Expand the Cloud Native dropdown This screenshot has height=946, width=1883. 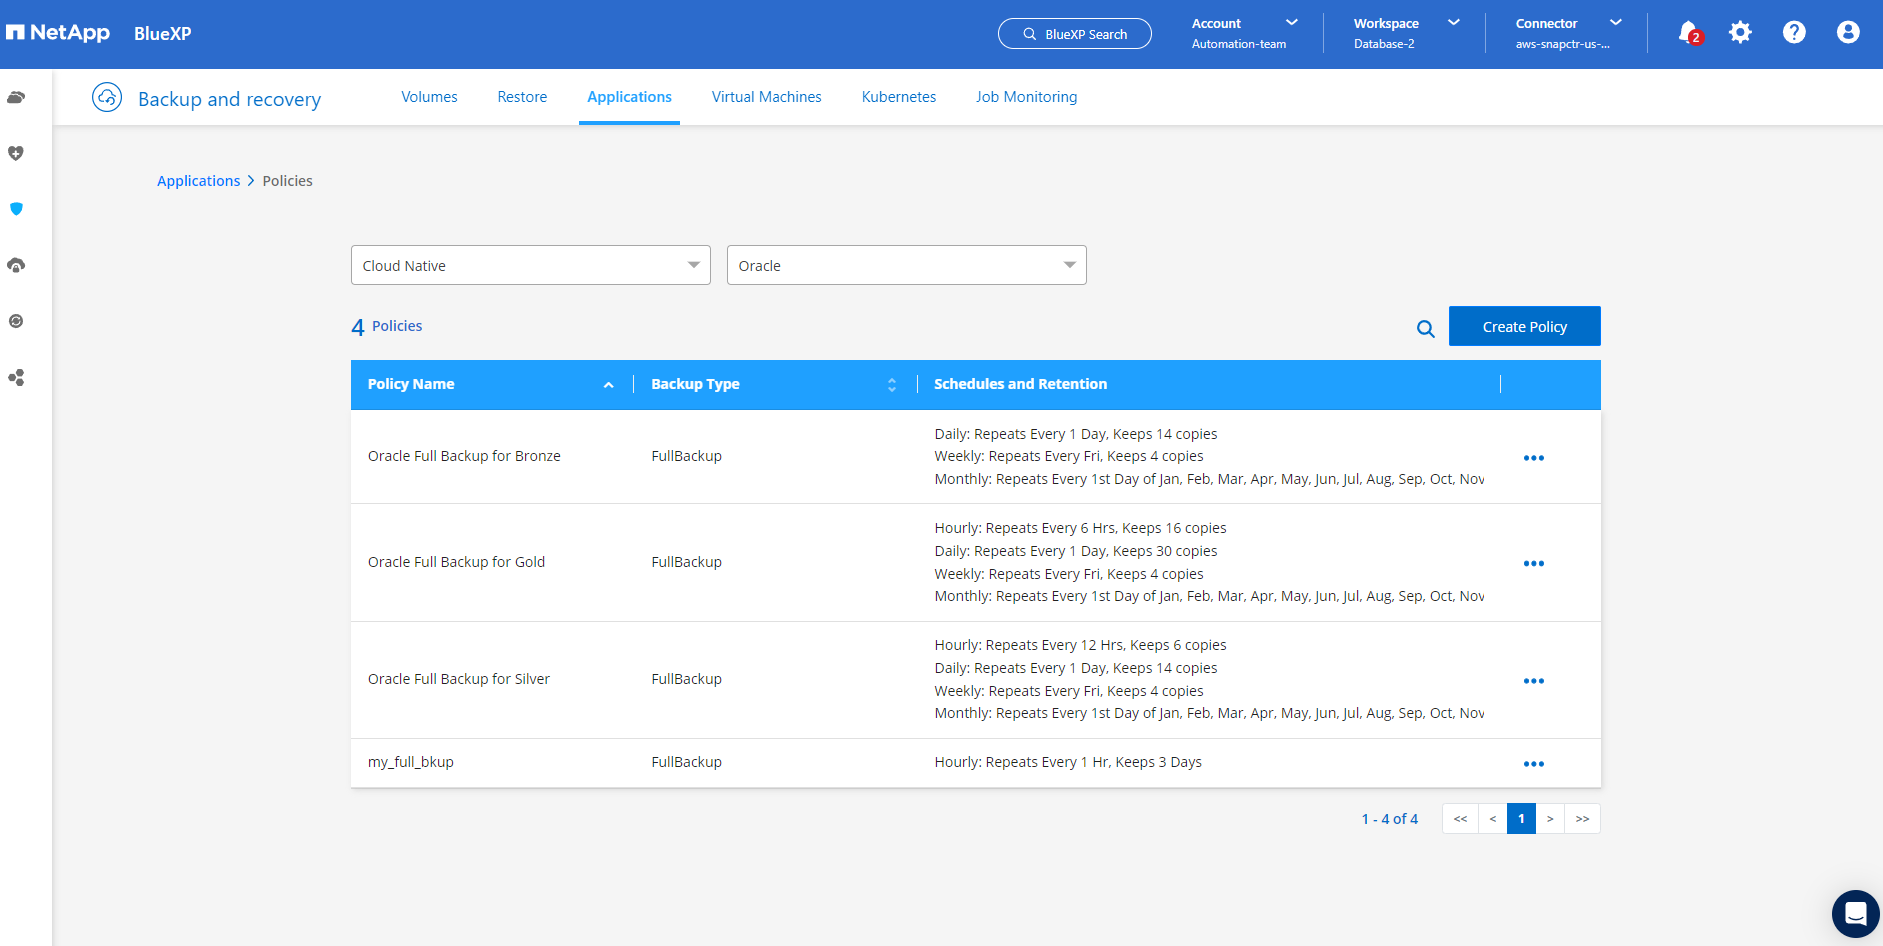click(x=530, y=266)
